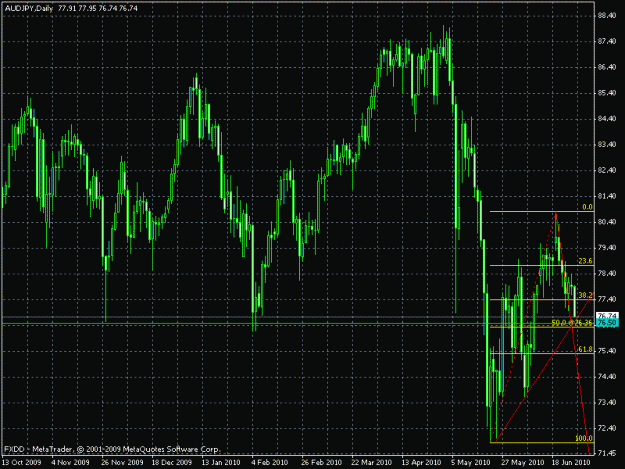The width and height of the screenshot is (625, 469).
Task: Click the 5 May 2010 date label
Action: pyautogui.click(x=471, y=463)
